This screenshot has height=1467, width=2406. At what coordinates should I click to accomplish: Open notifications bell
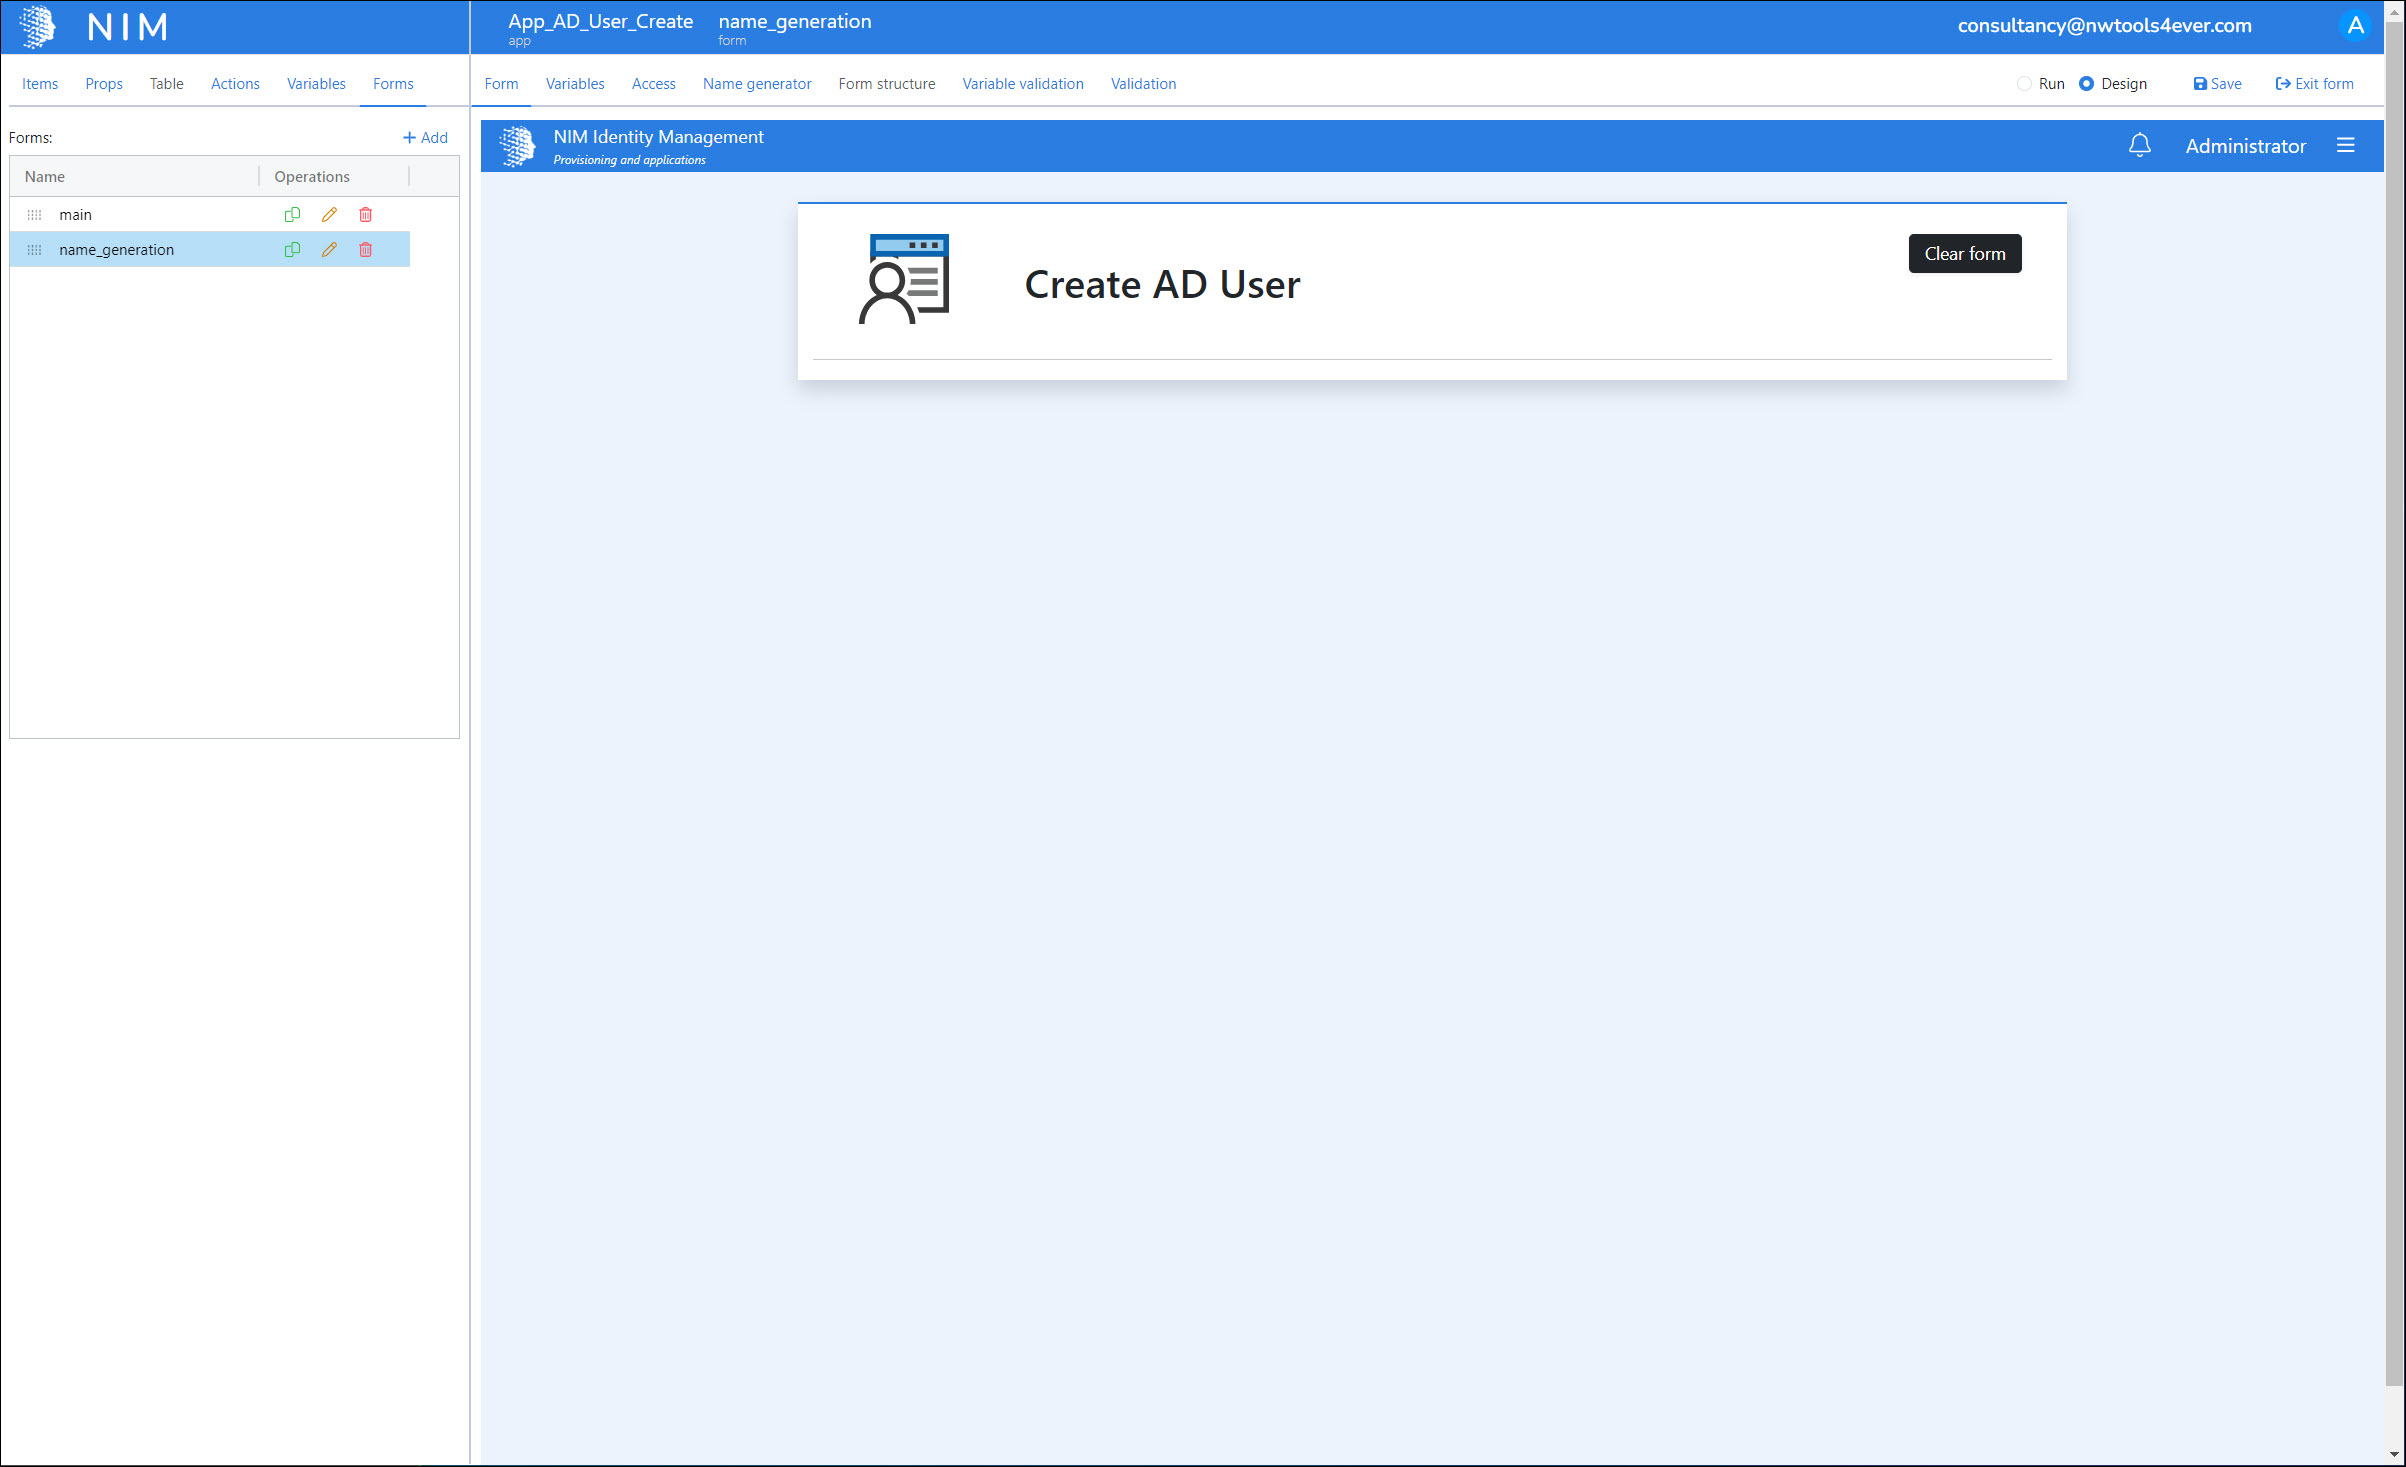point(2139,146)
